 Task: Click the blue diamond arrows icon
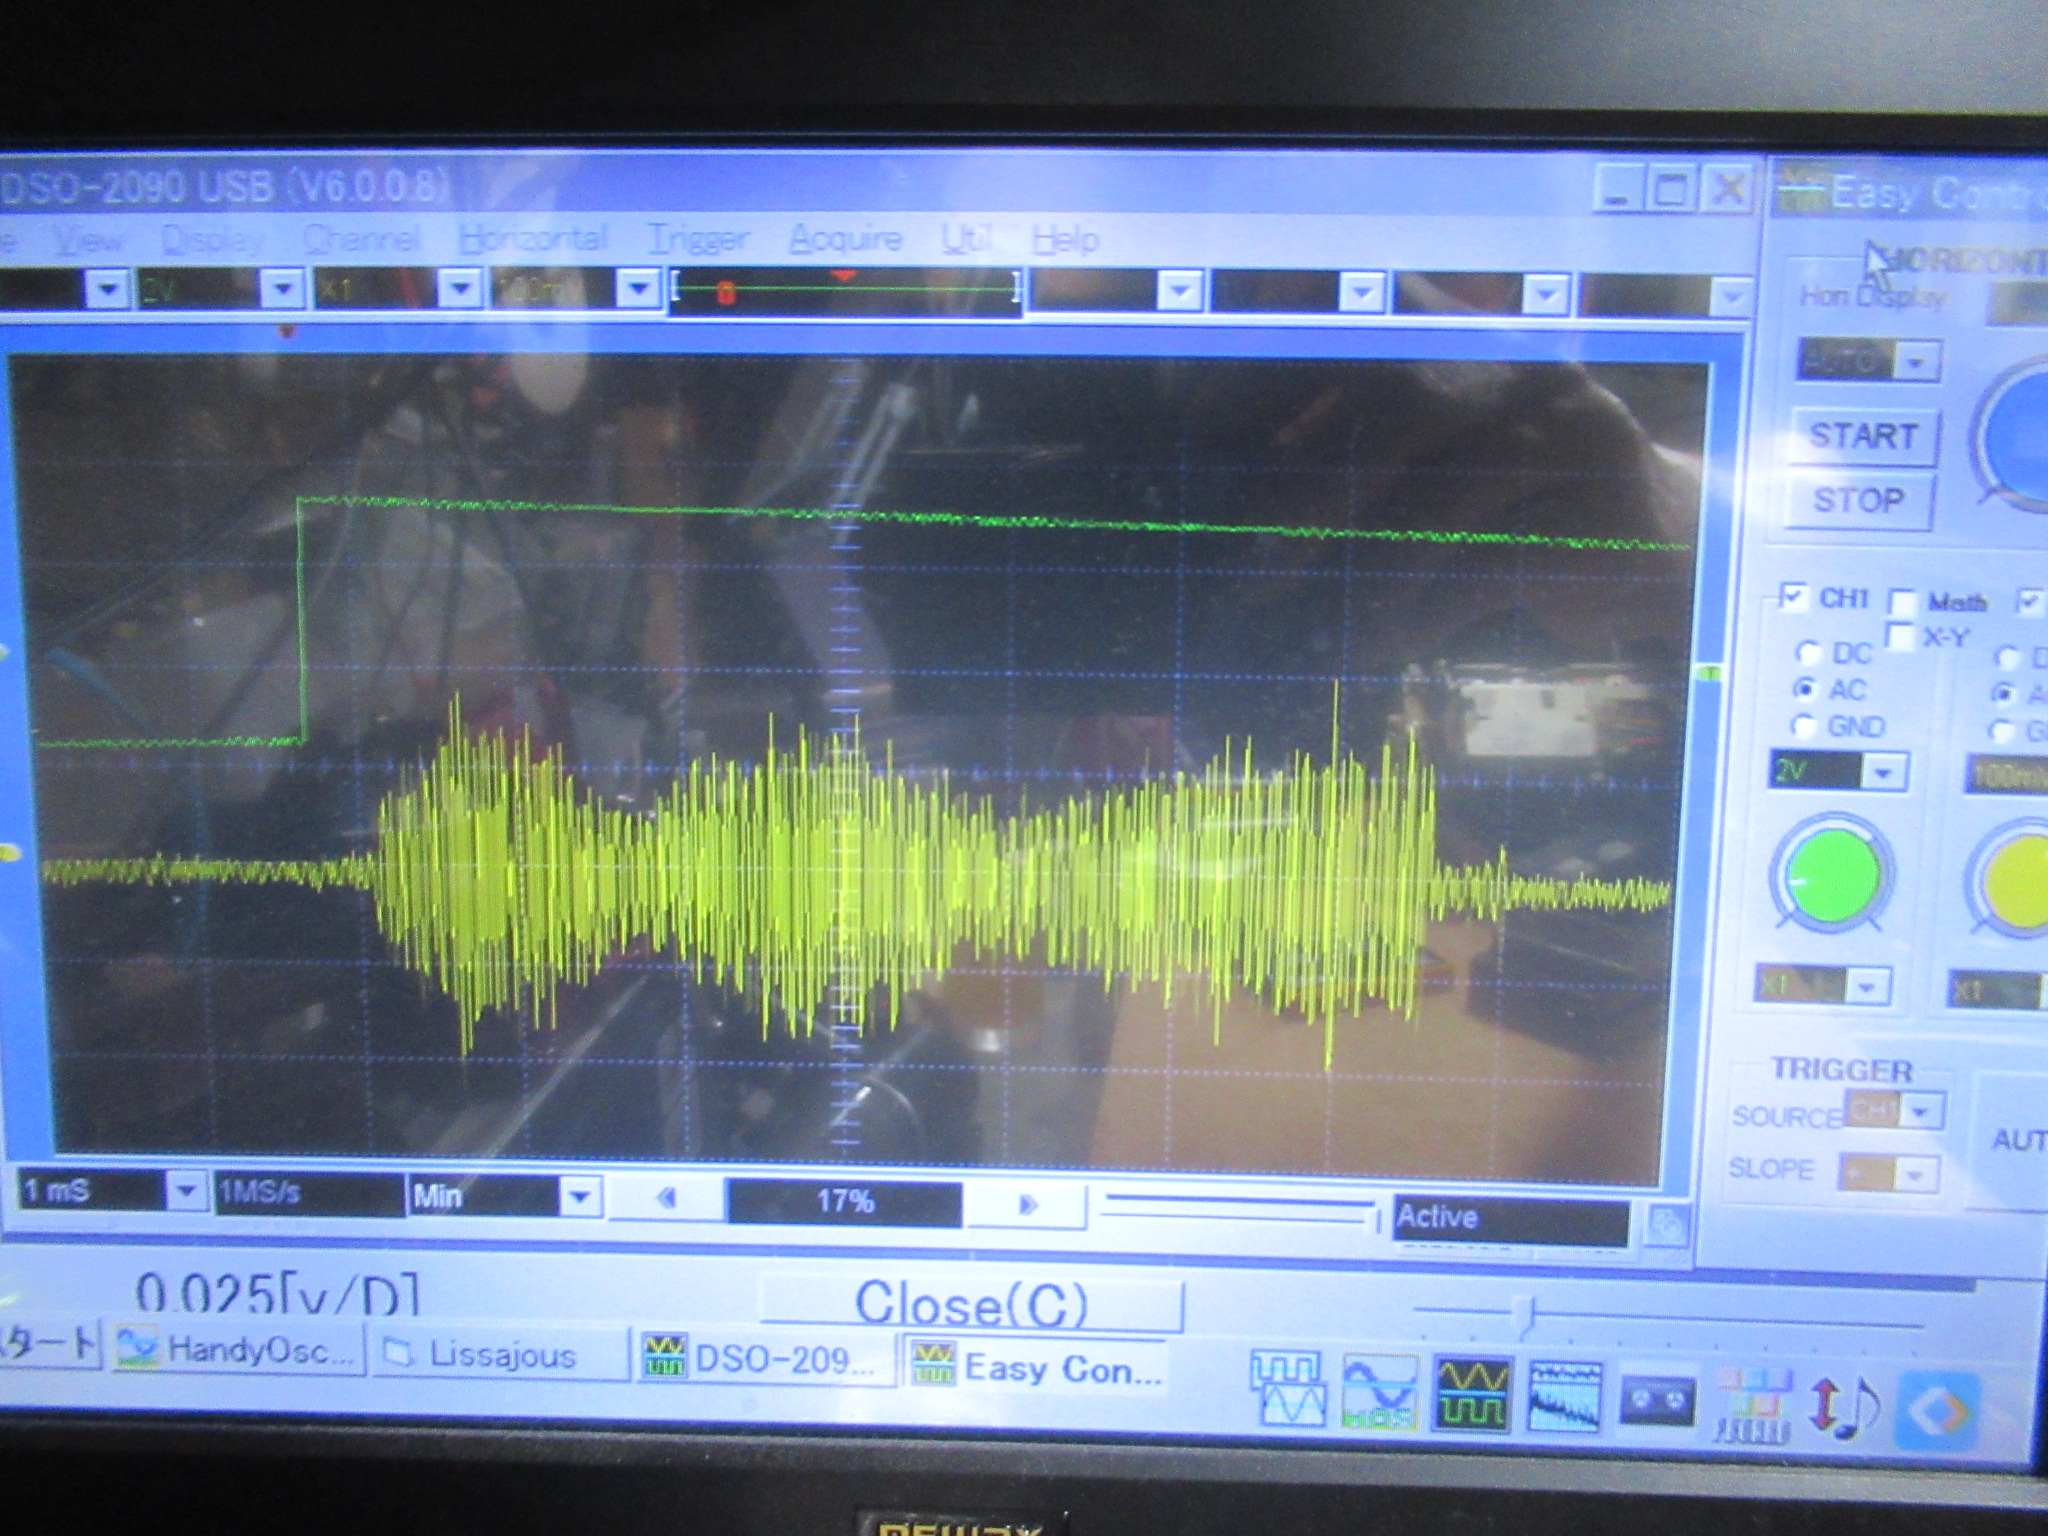pos(1937,1412)
